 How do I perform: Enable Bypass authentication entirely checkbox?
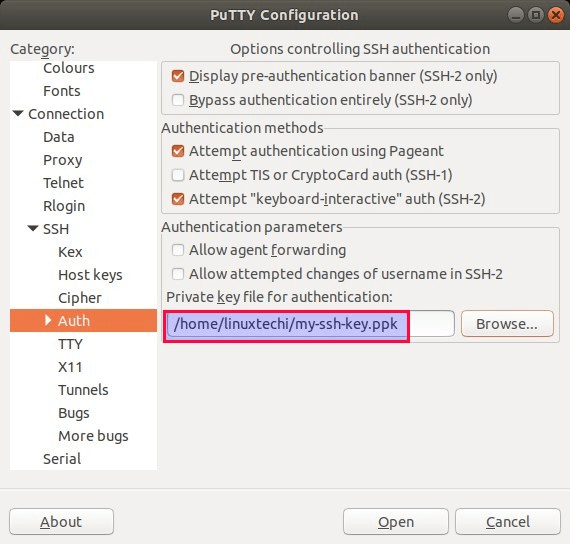click(178, 100)
